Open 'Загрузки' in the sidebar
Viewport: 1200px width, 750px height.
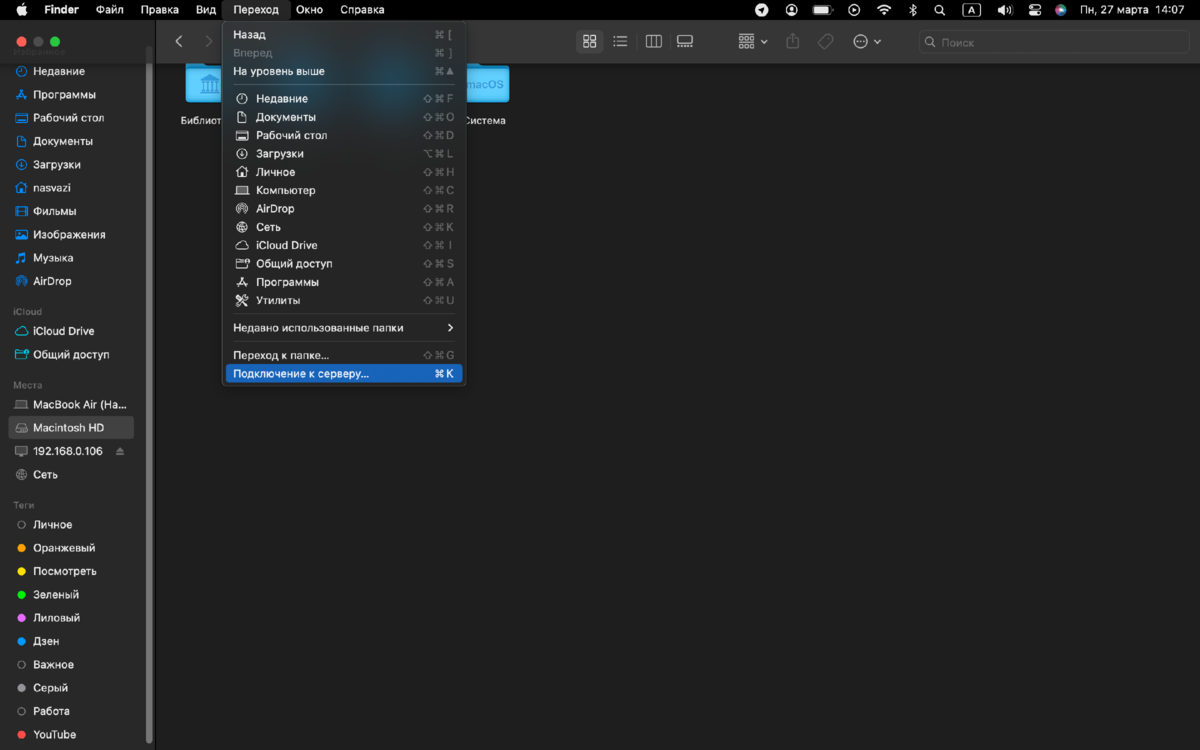(70, 165)
